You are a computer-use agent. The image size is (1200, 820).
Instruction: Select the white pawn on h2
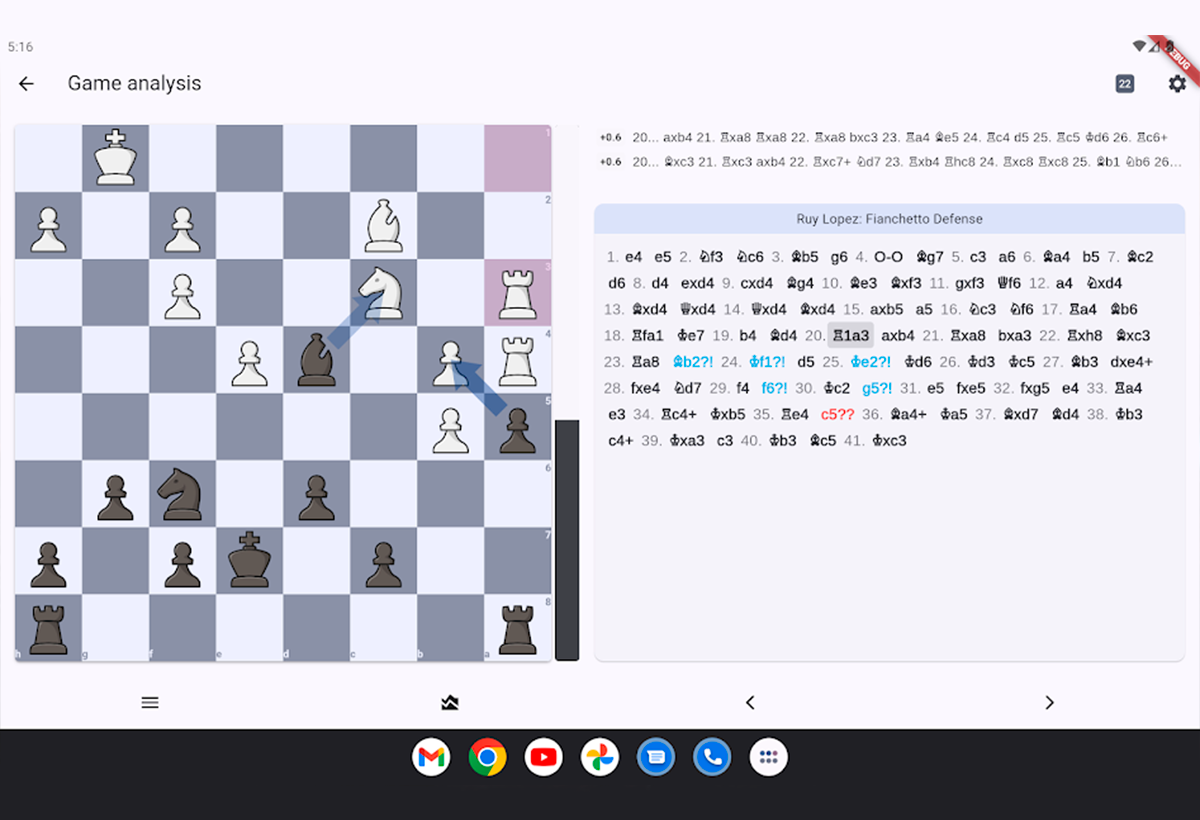click(x=48, y=225)
